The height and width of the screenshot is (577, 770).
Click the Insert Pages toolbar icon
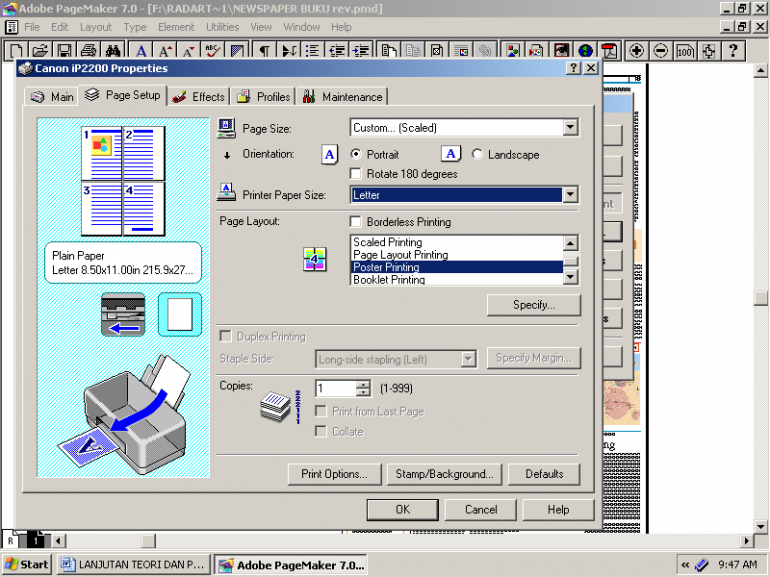(389, 51)
